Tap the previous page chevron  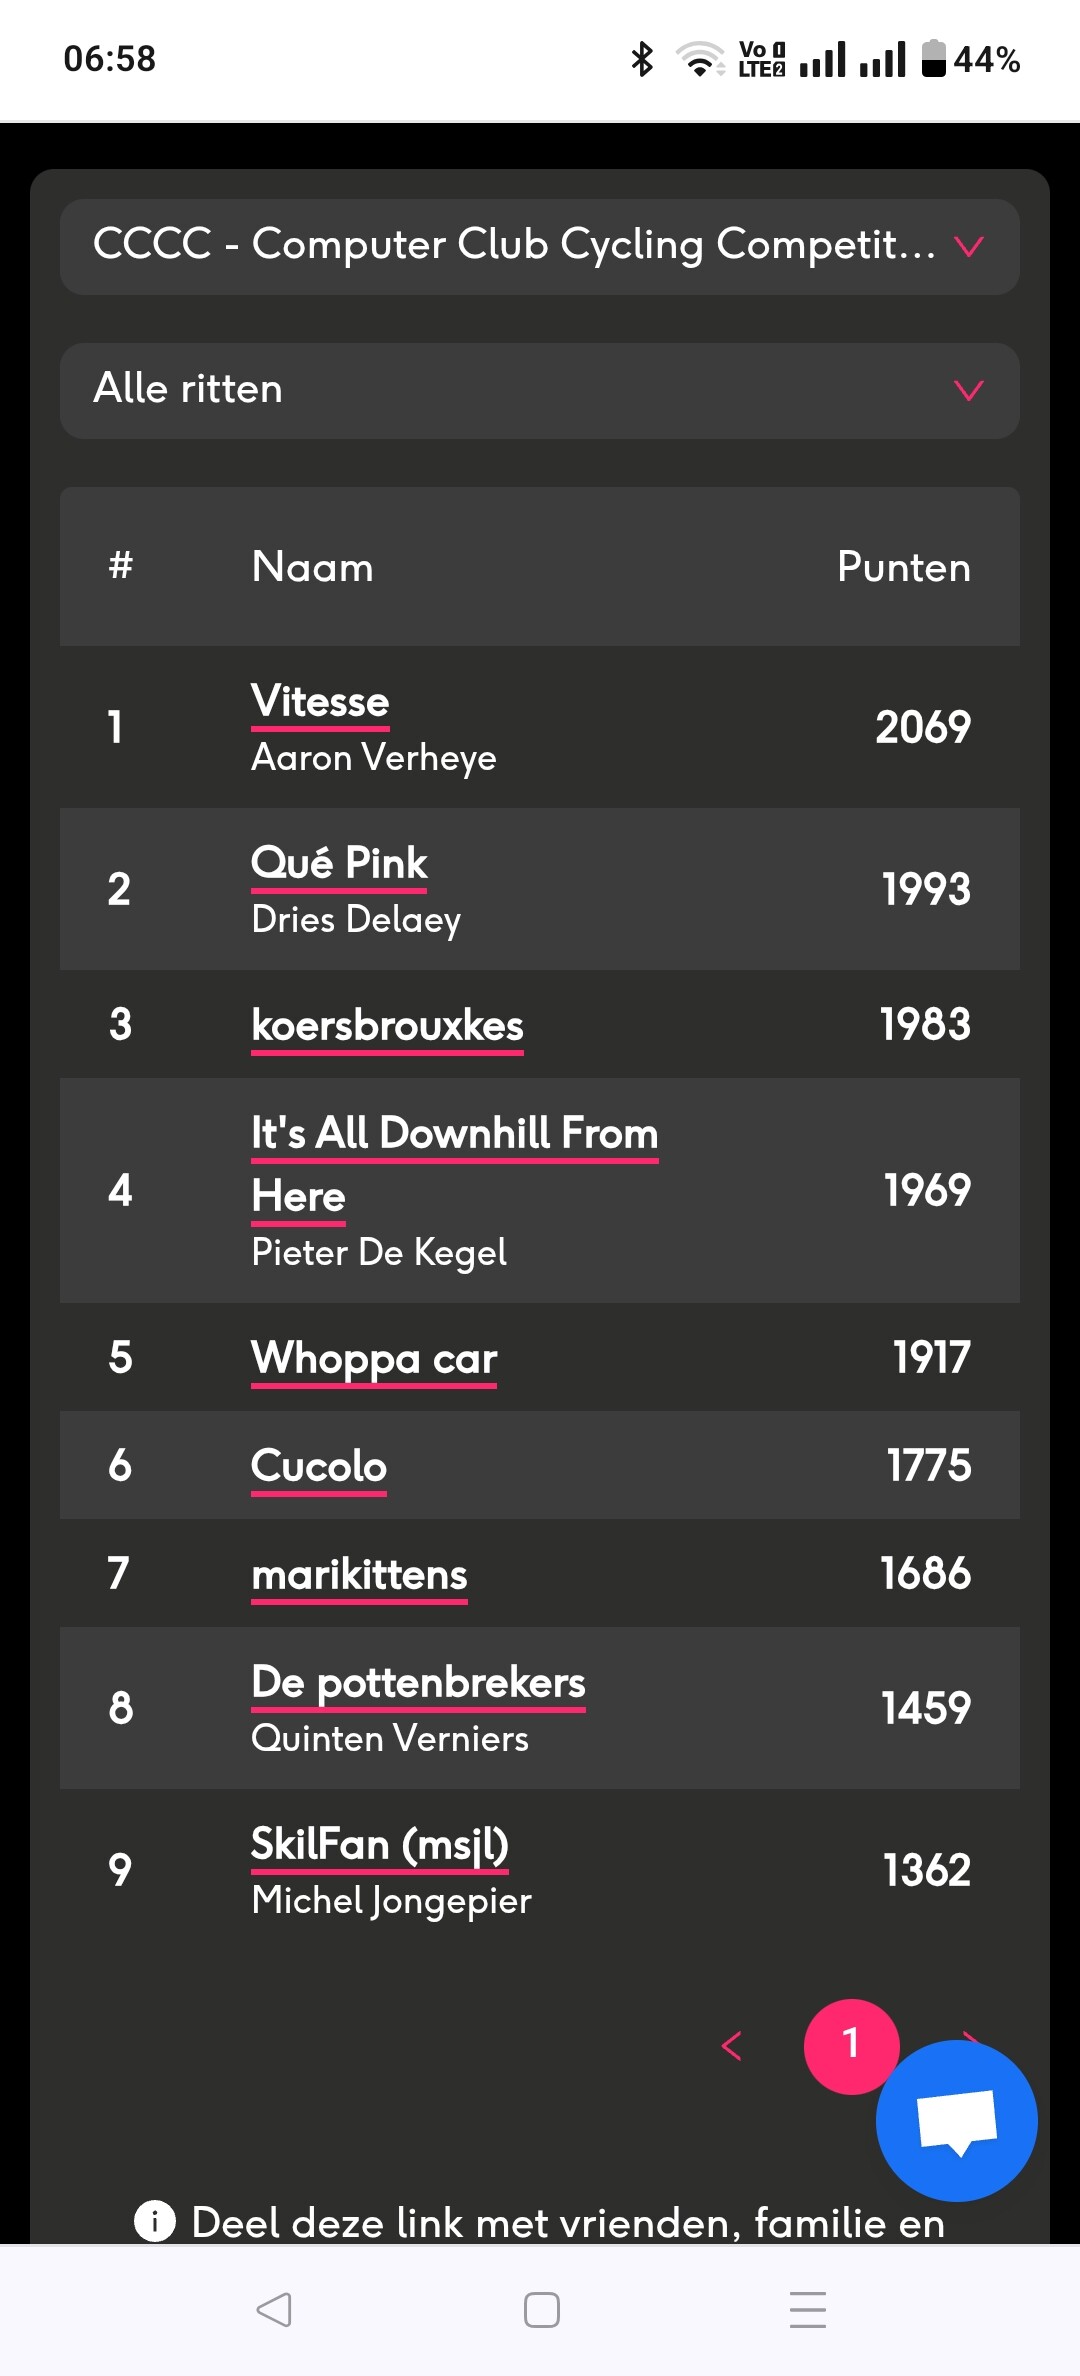click(x=732, y=2046)
